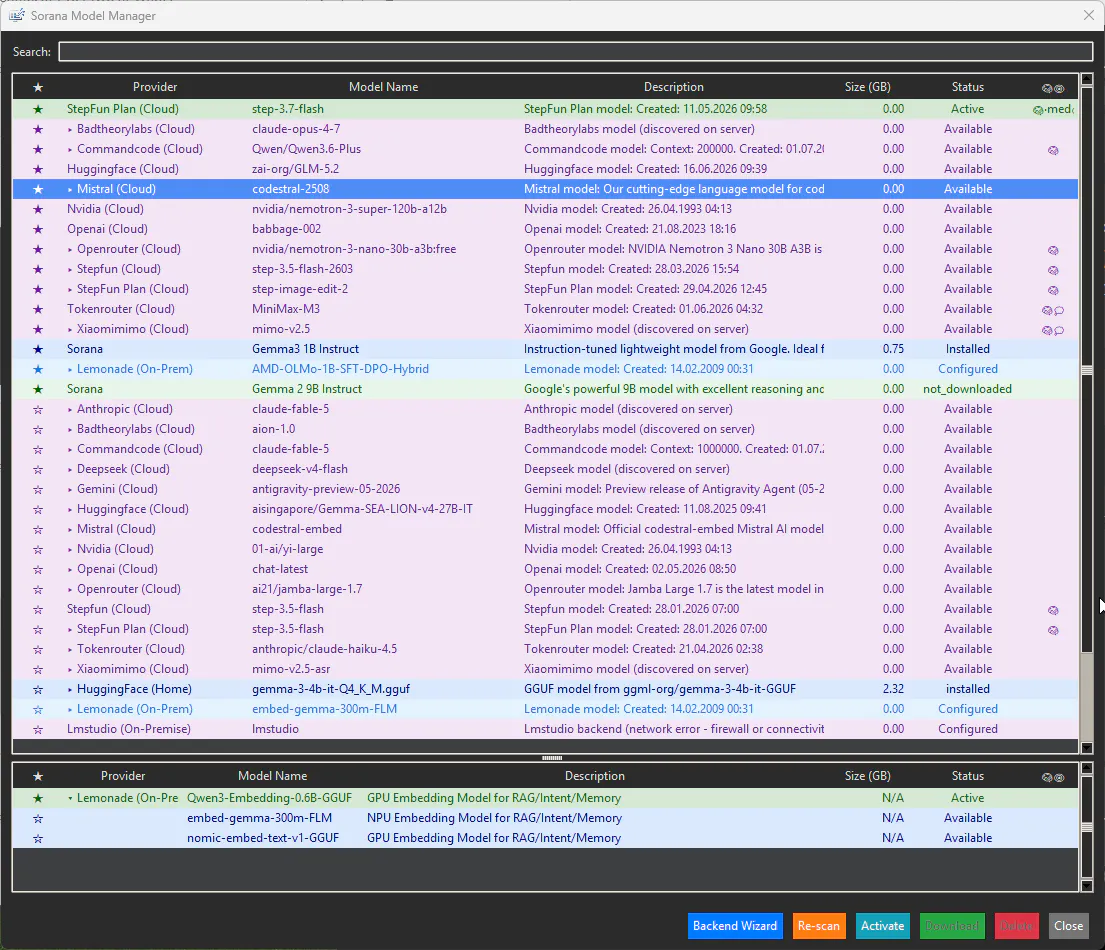Open the Backend Wizard
The height and width of the screenshot is (950, 1105).
click(x=734, y=925)
